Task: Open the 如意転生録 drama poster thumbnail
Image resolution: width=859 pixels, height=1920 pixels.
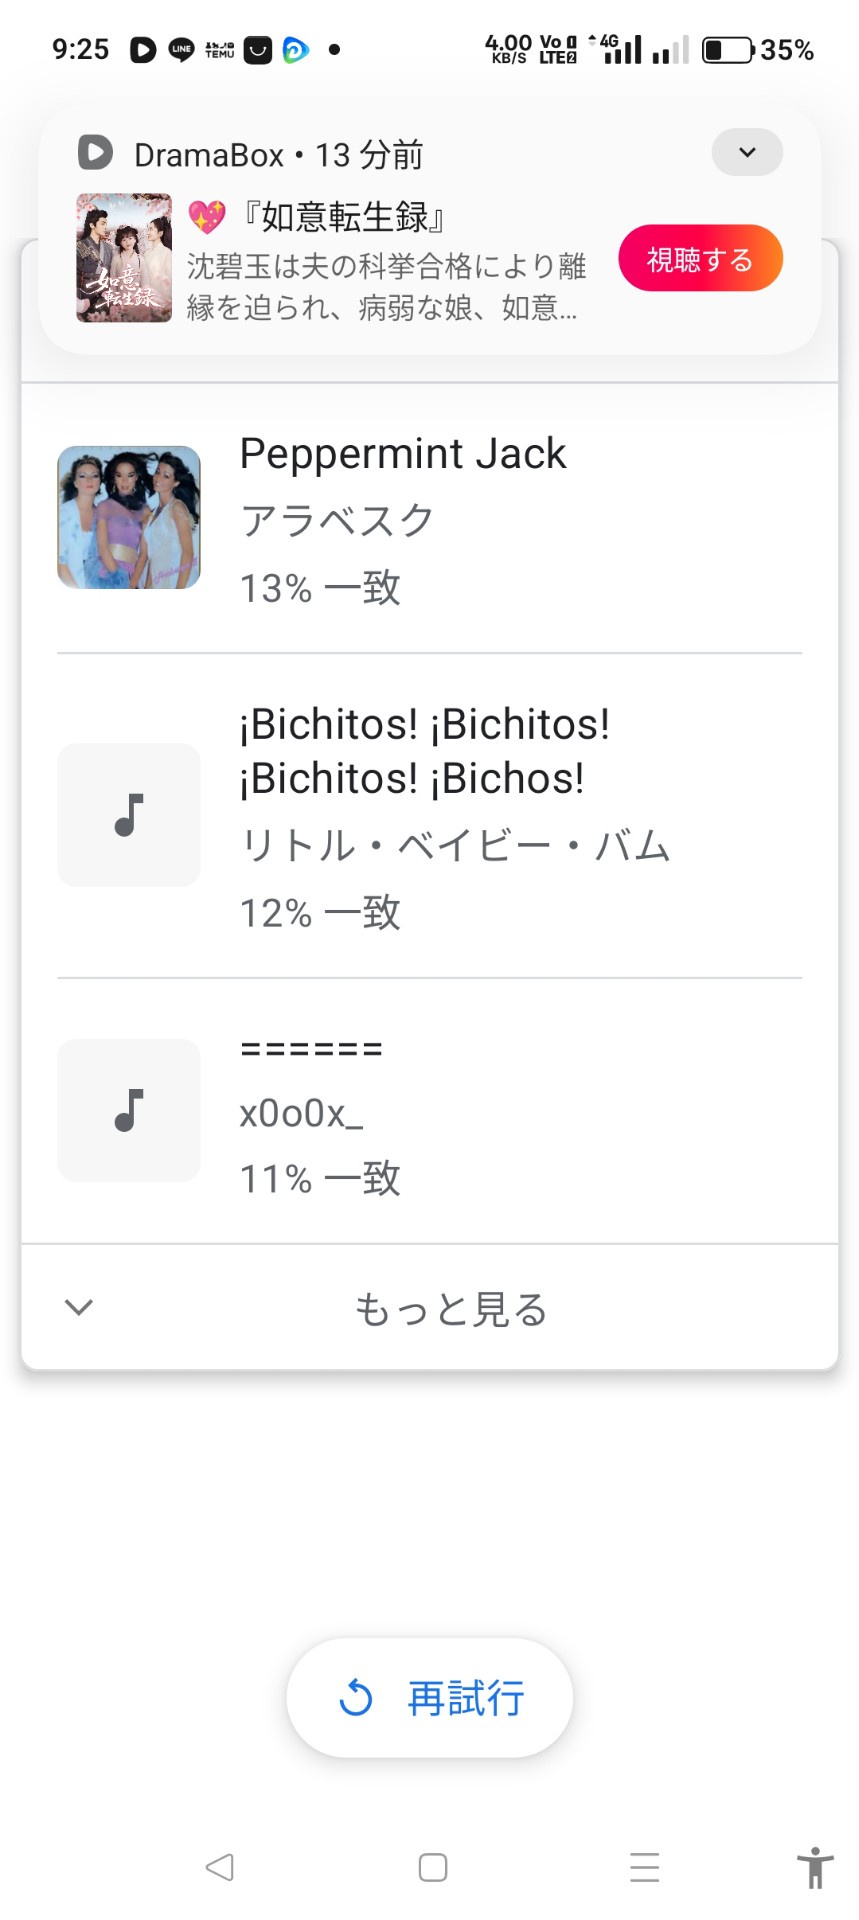Action: point(124,257)
